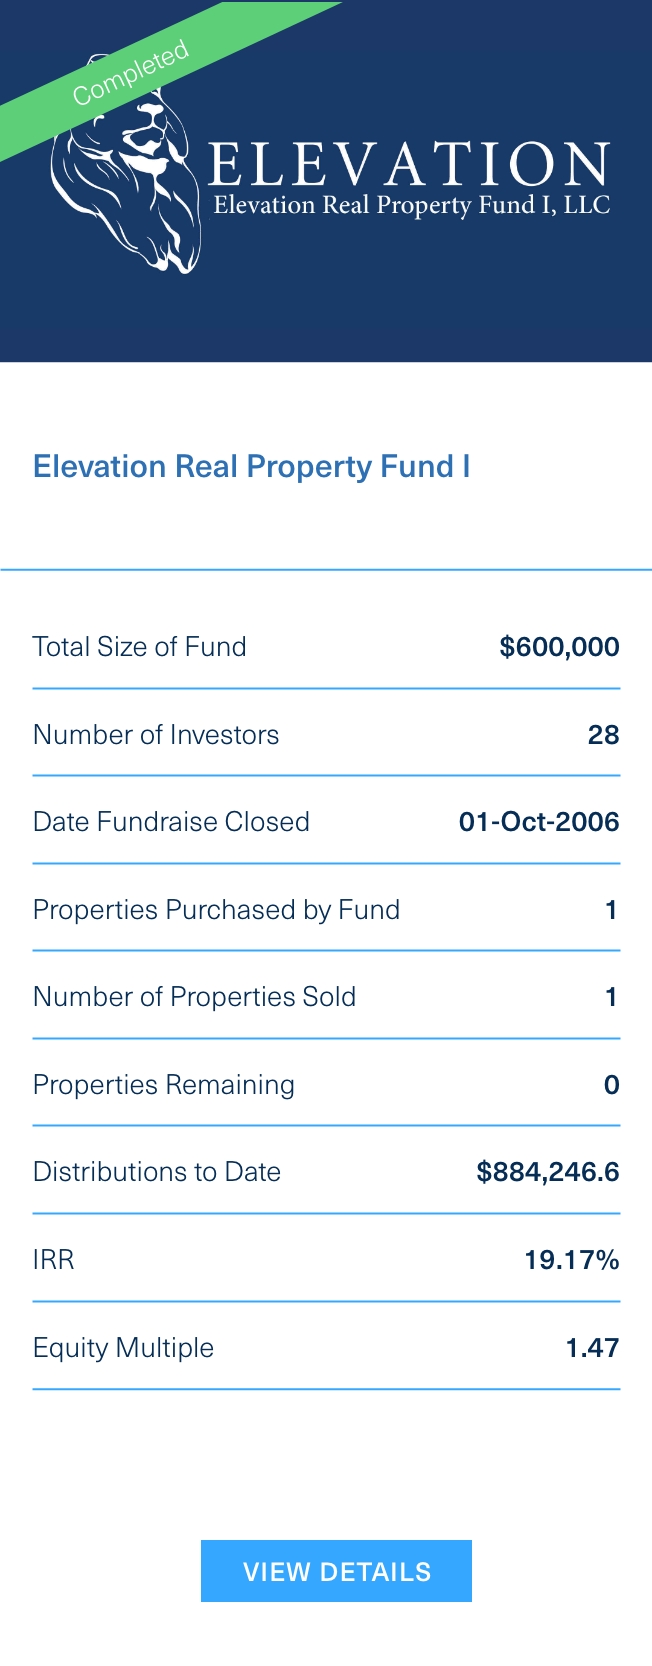
Task: Select the Properties Remaining label
Action: pyautogui.click(x=164, y=1085)
